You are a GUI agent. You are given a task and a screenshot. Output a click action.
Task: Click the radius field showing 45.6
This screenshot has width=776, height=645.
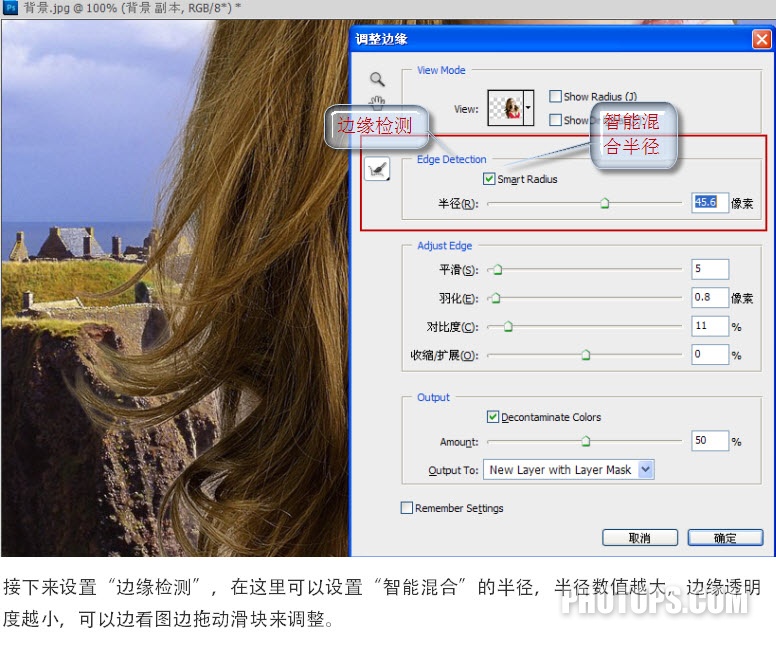pos(710,202)
